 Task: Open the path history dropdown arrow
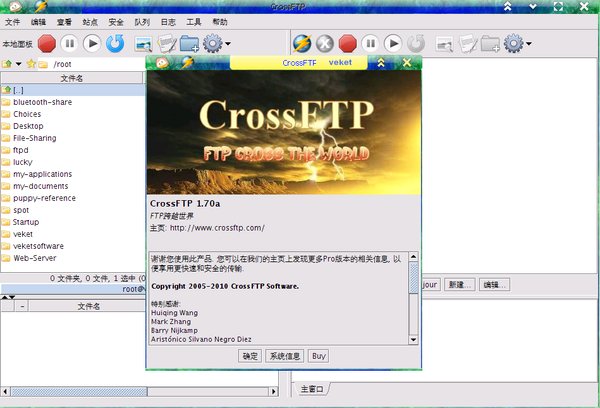point(18,64)
